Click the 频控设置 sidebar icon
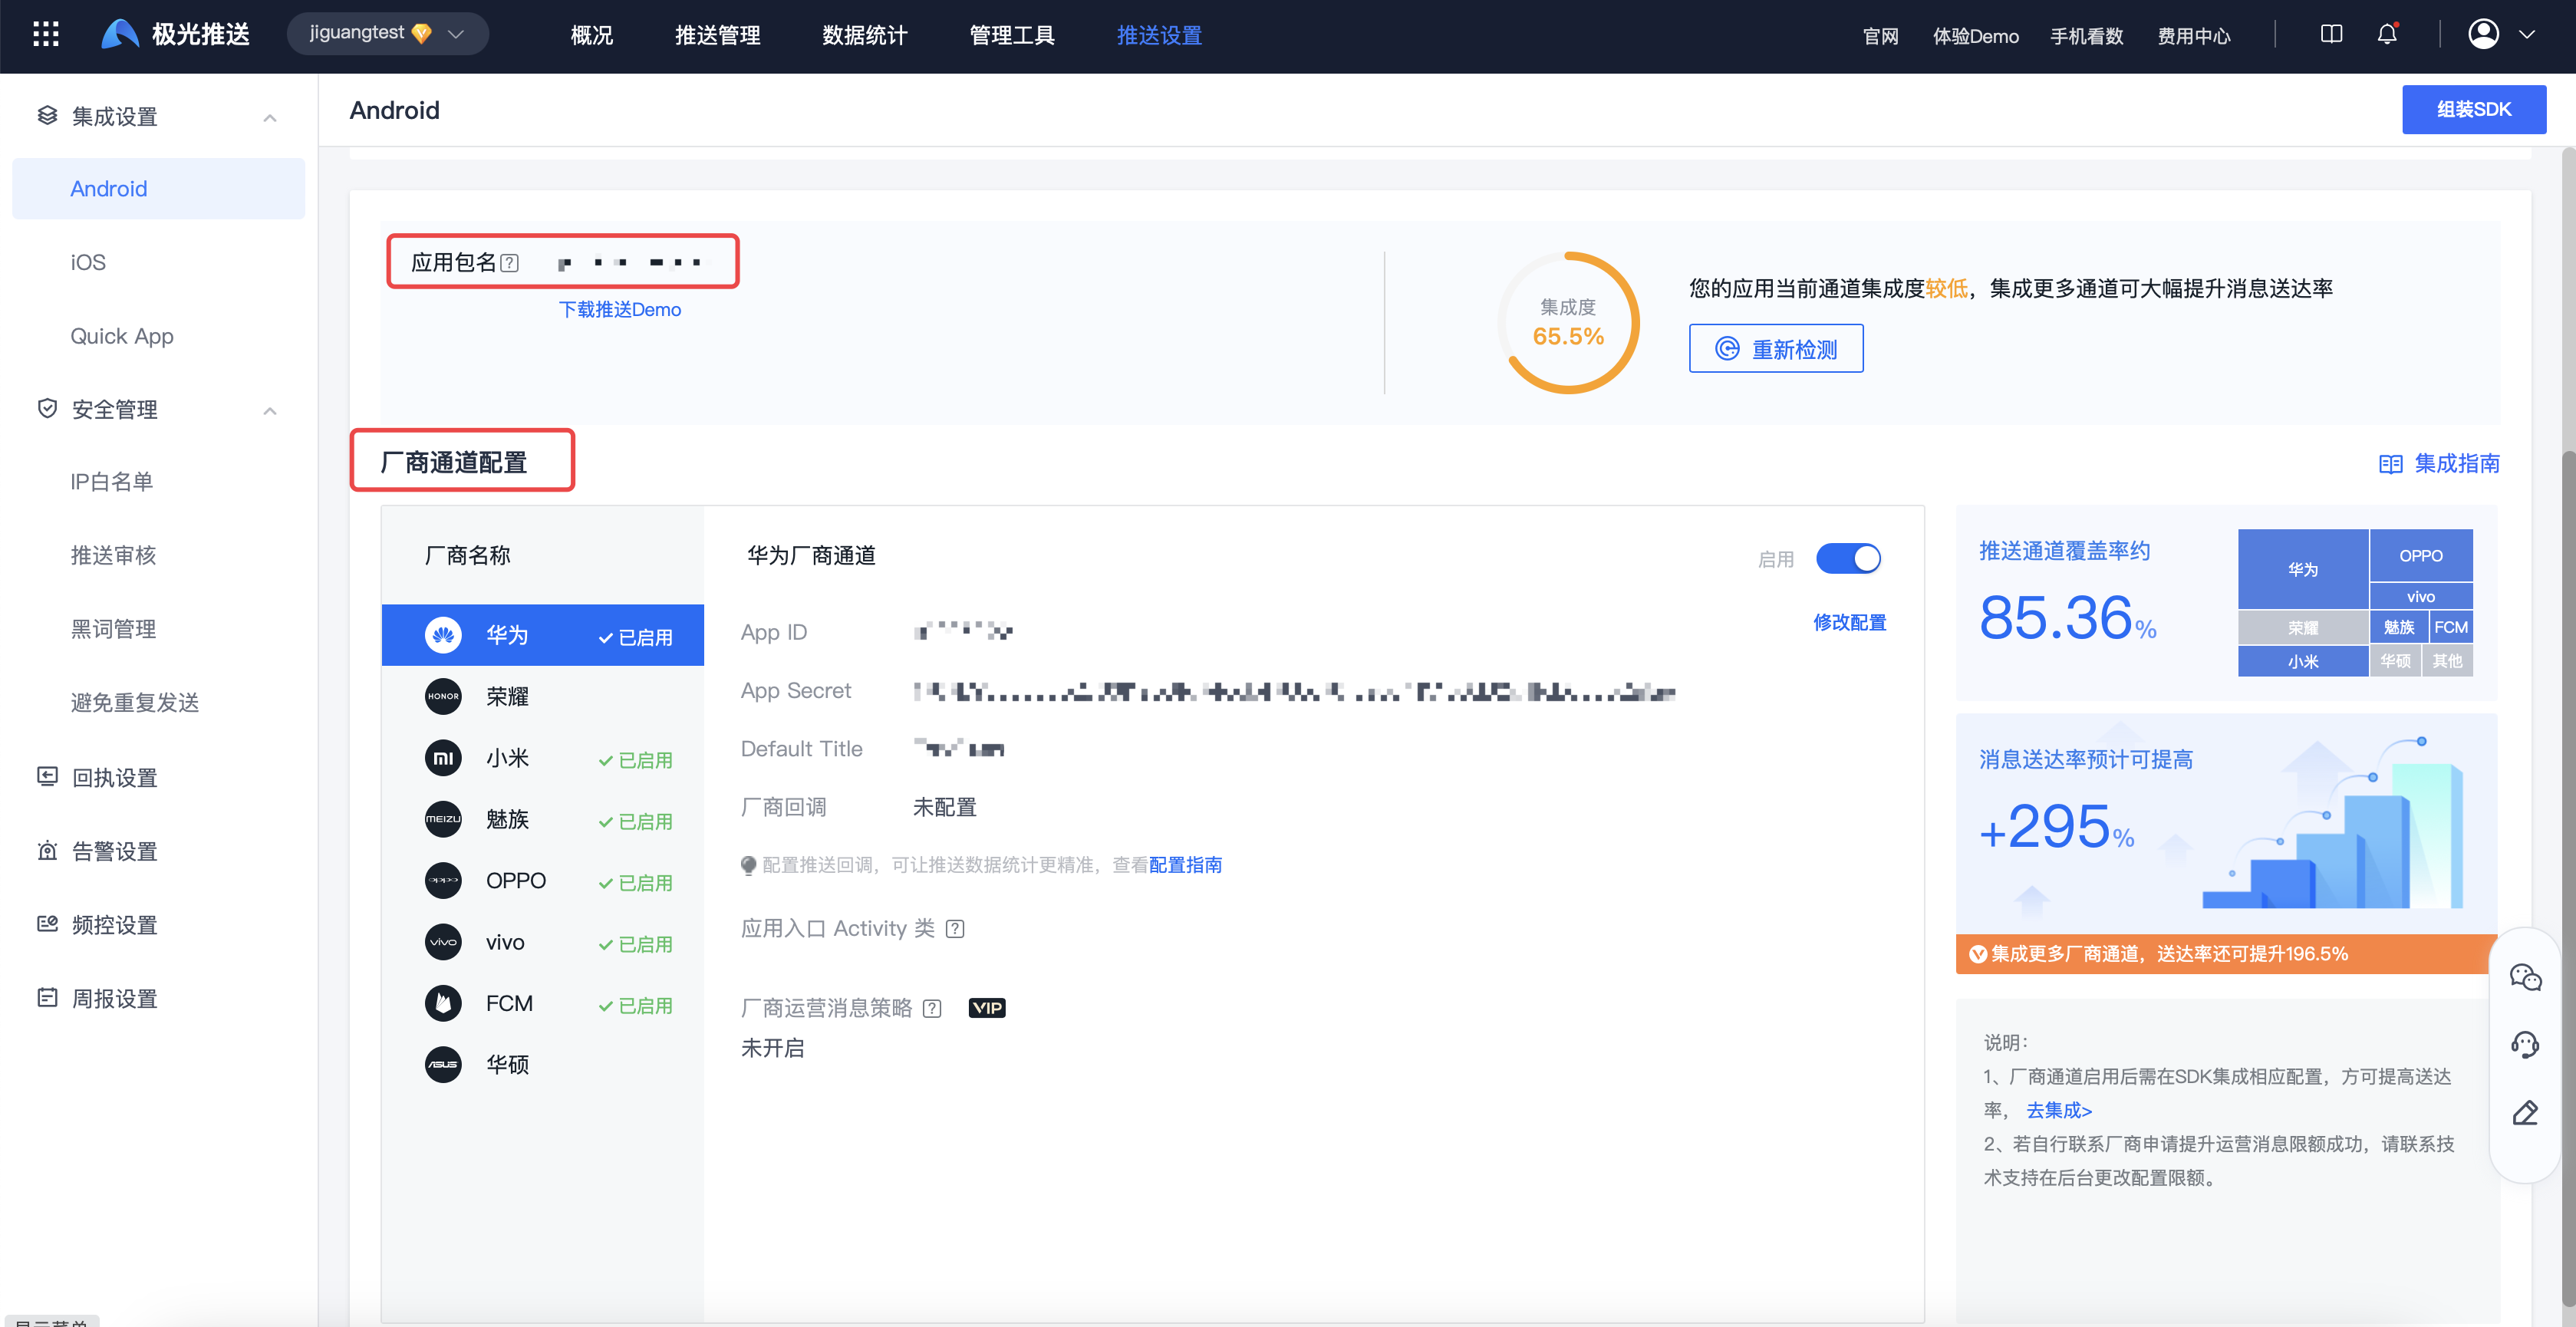Viewport: 2576px width, 1327px height. click(47, 923)
